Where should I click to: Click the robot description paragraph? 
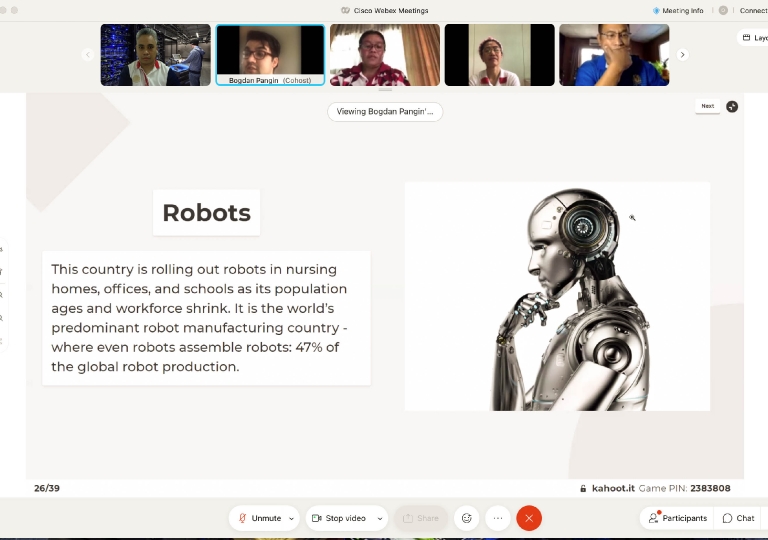pos(206,318)
